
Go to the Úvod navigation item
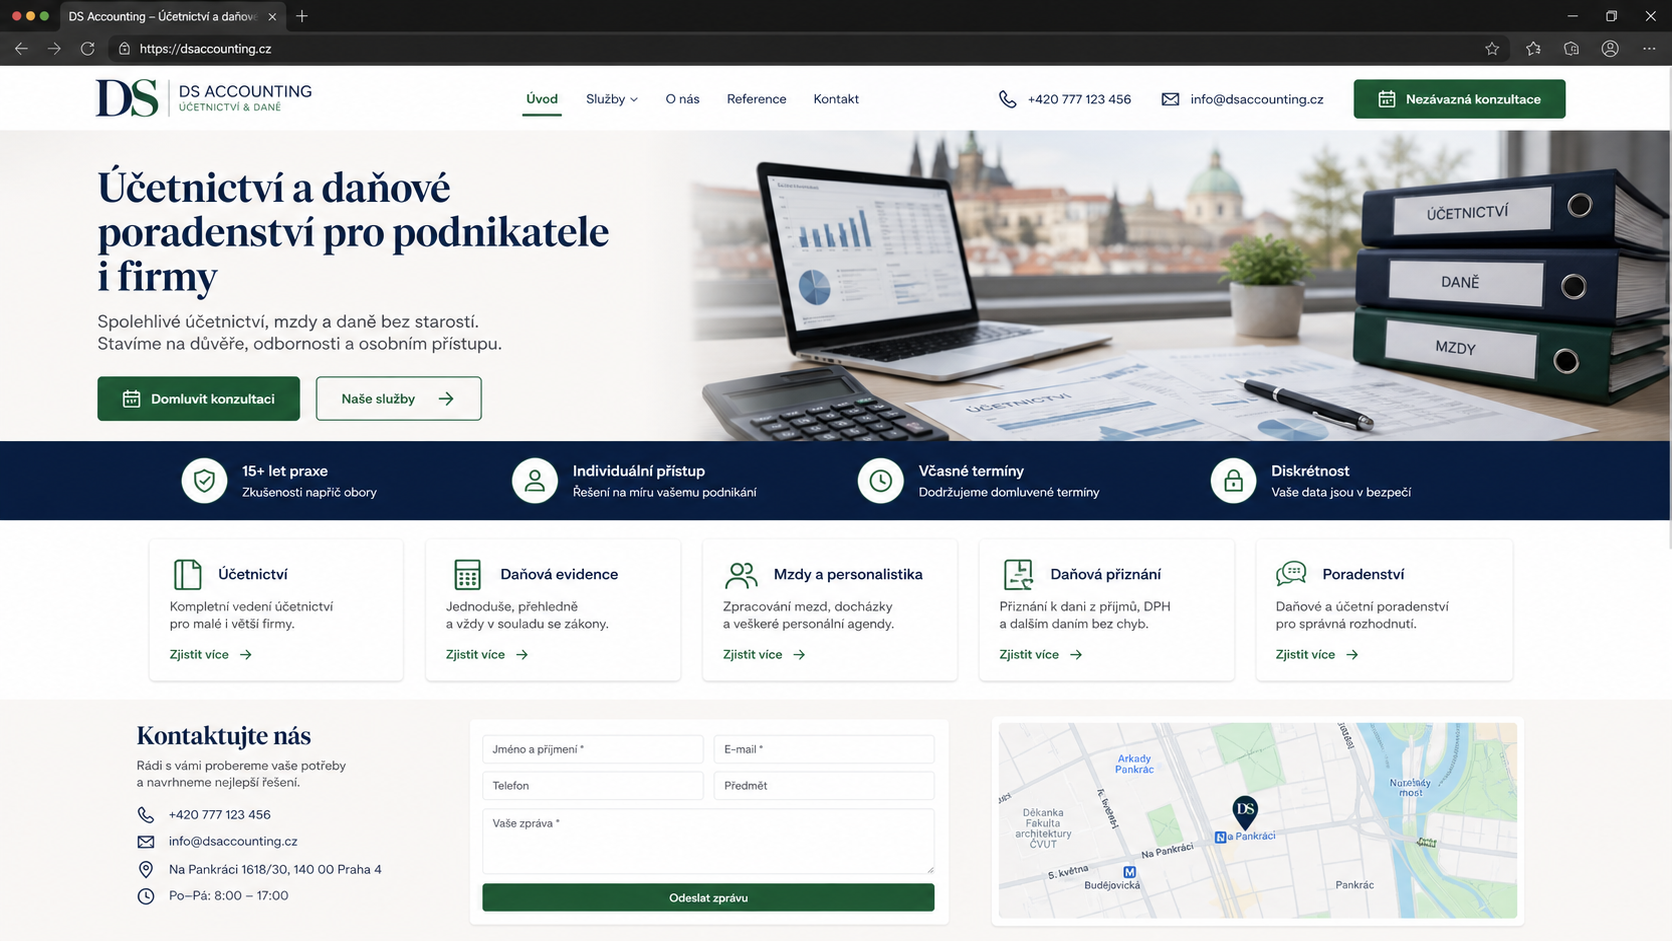542,99
